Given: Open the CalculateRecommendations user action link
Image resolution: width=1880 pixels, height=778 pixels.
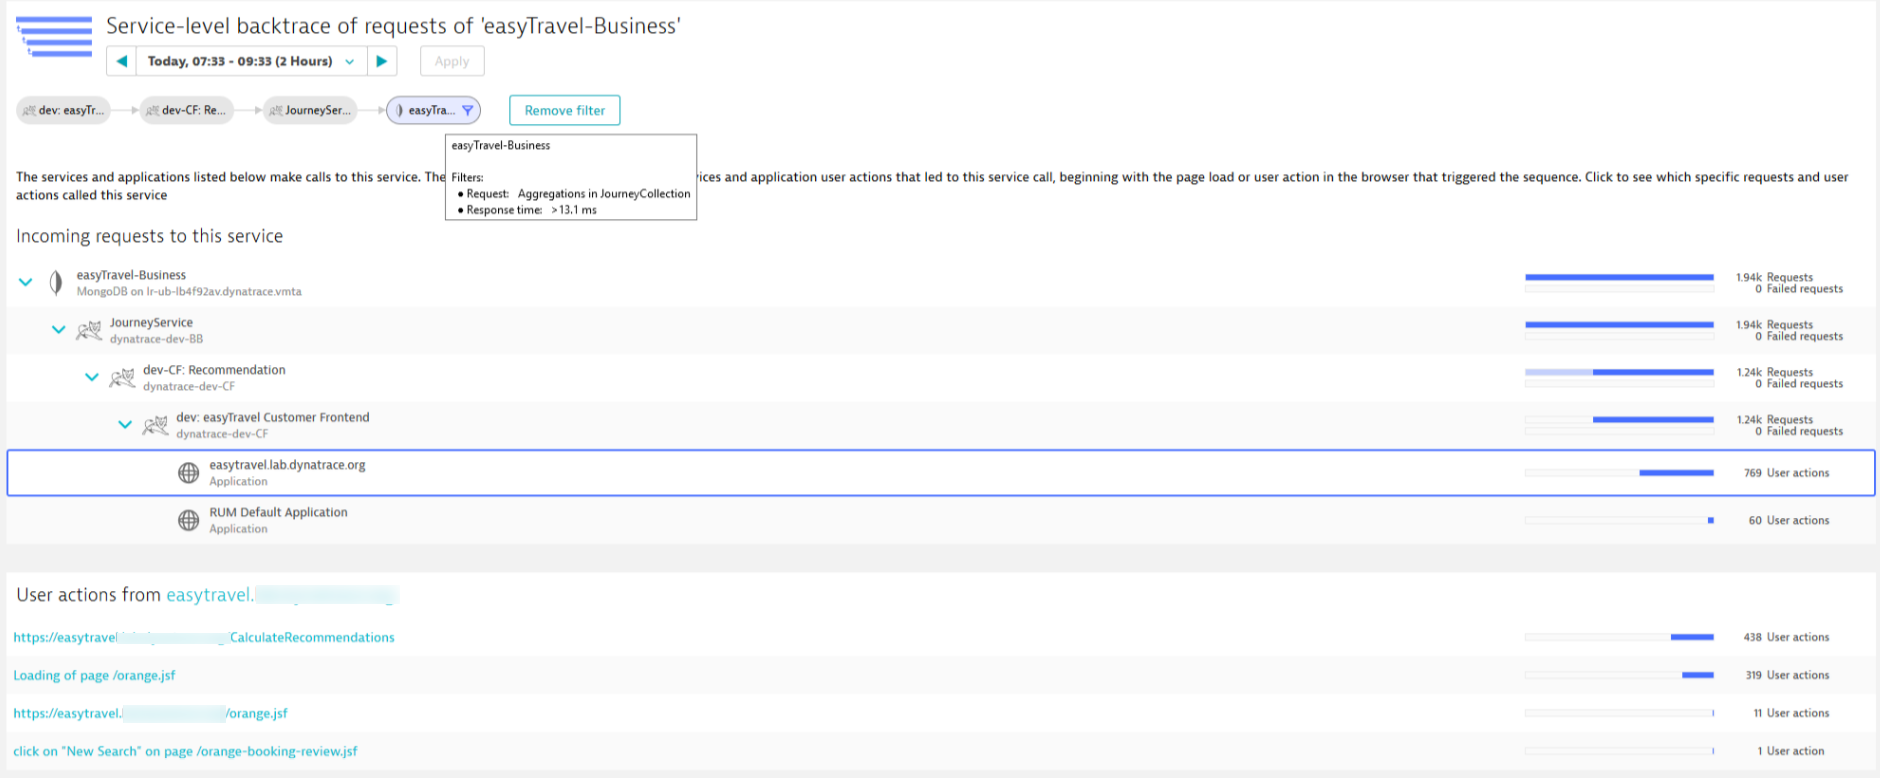Looking at the screenshot, I should pos(204,637).
